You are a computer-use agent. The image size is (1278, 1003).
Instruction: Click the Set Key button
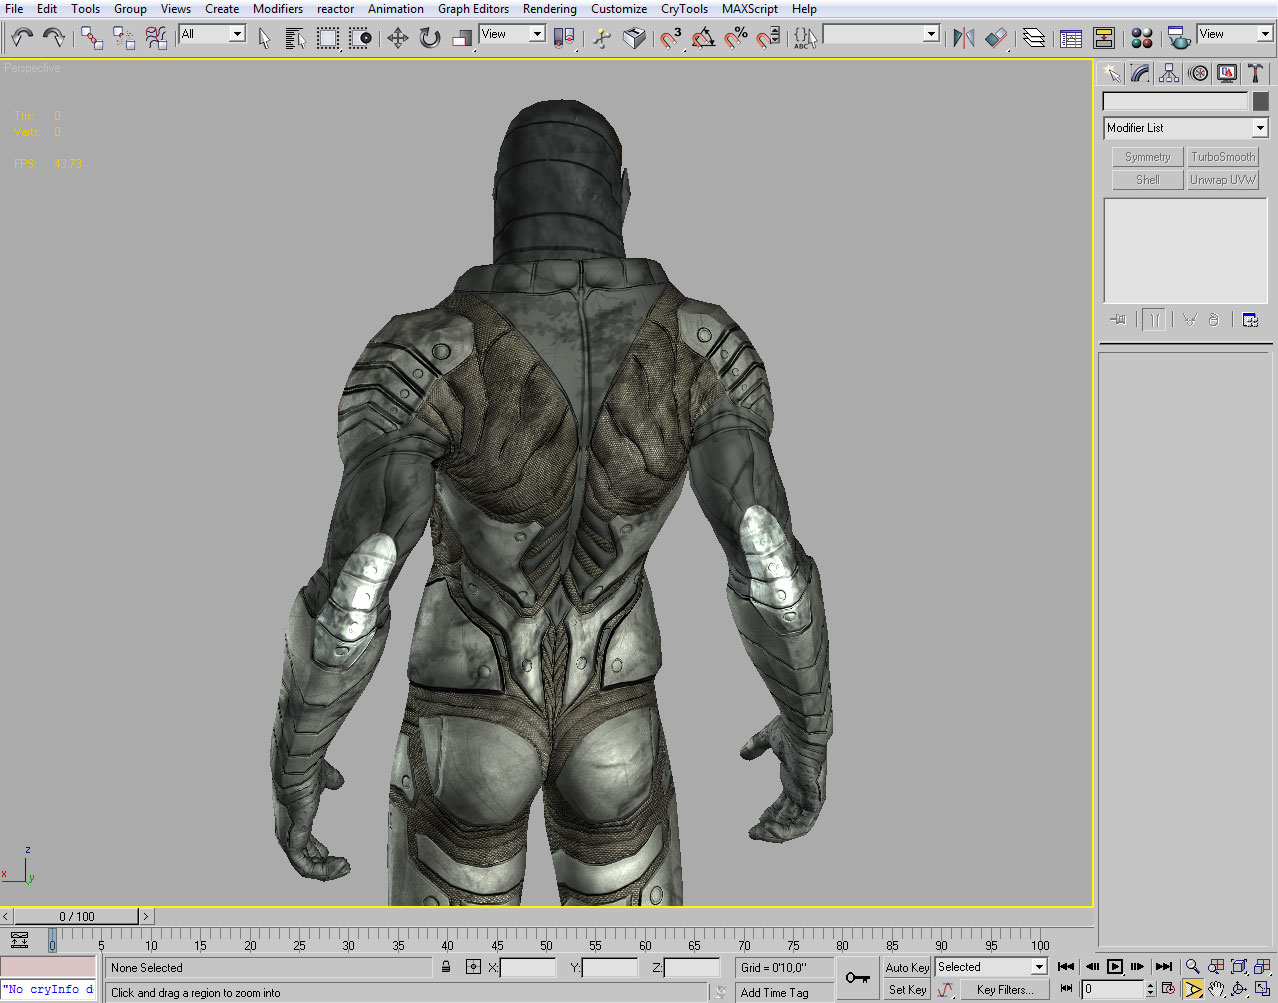coord(907,989)
